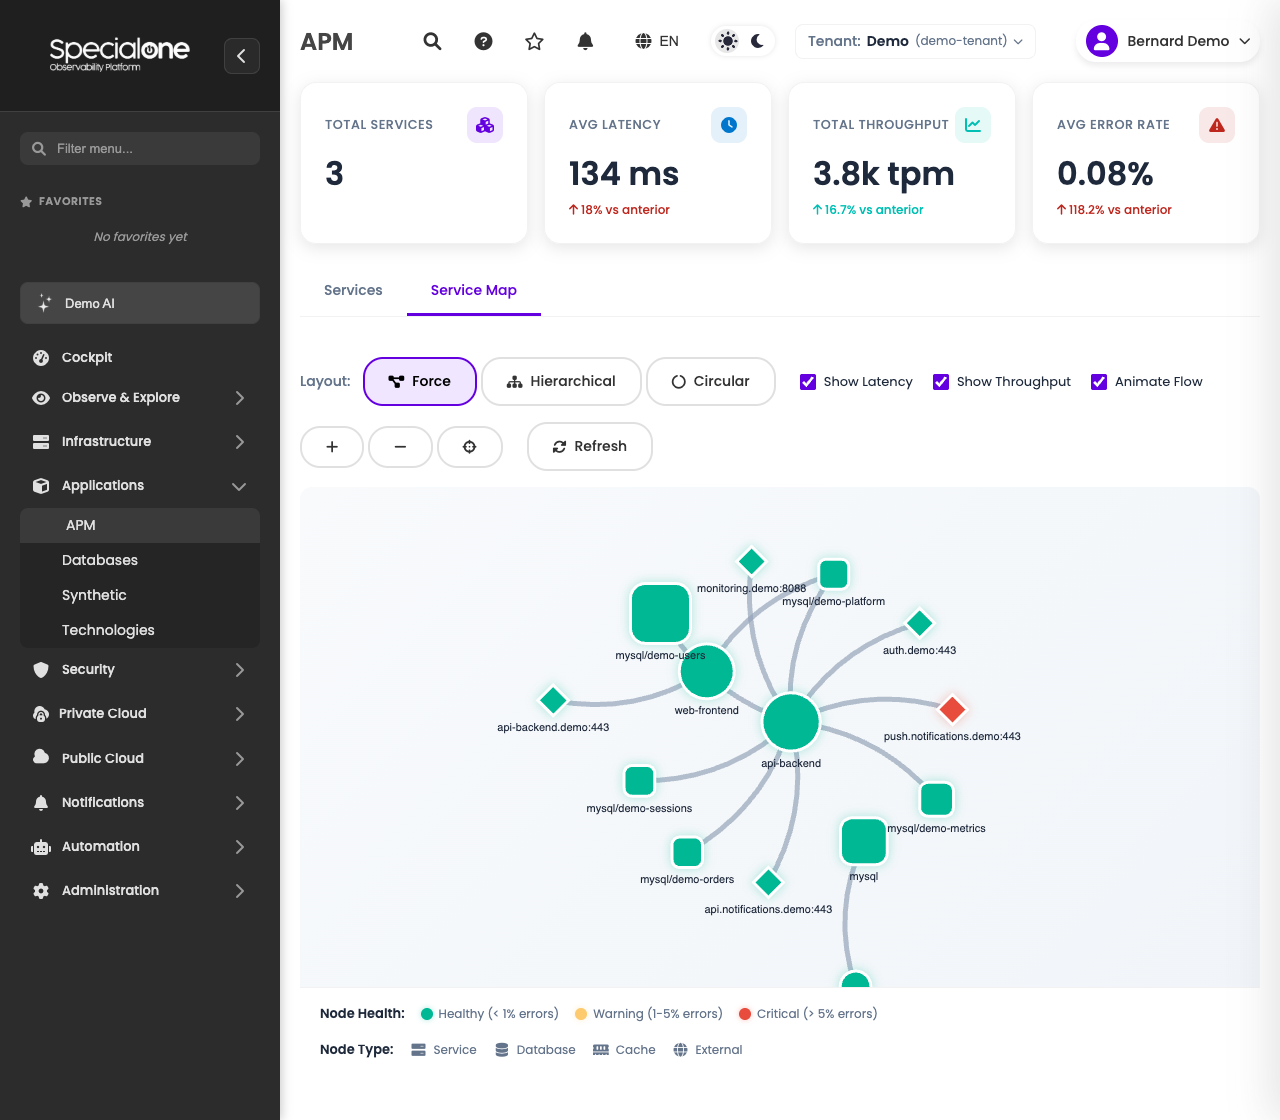
Task: Change language via EN globe
Action: tap(657, 41)
